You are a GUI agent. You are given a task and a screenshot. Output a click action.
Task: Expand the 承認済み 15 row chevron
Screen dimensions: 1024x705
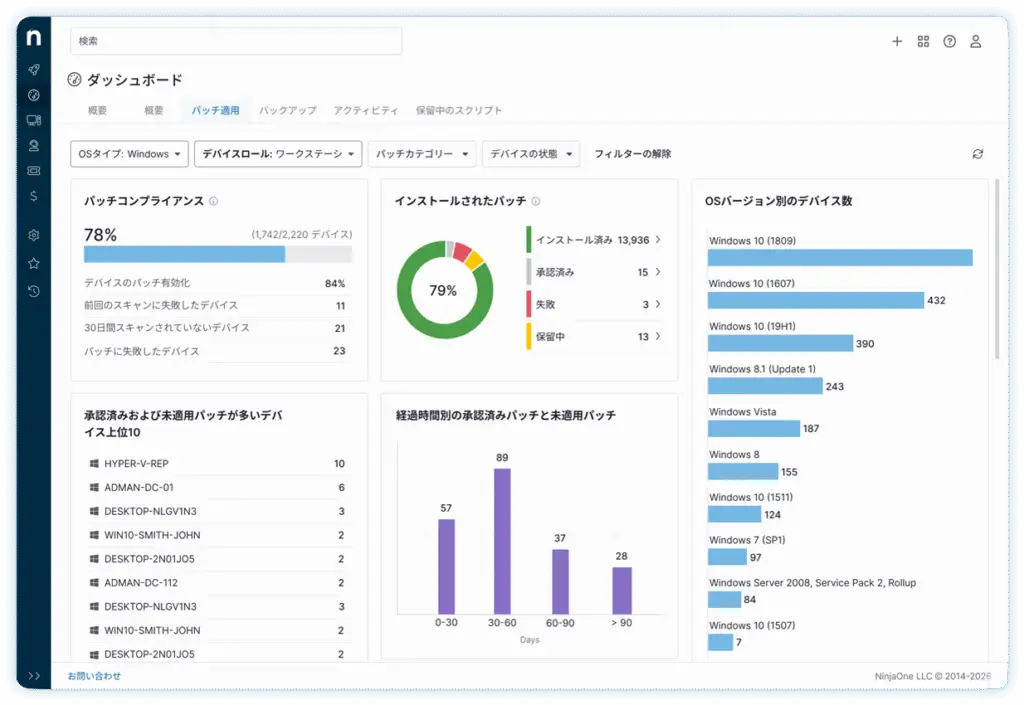click(x=658, y=272)
